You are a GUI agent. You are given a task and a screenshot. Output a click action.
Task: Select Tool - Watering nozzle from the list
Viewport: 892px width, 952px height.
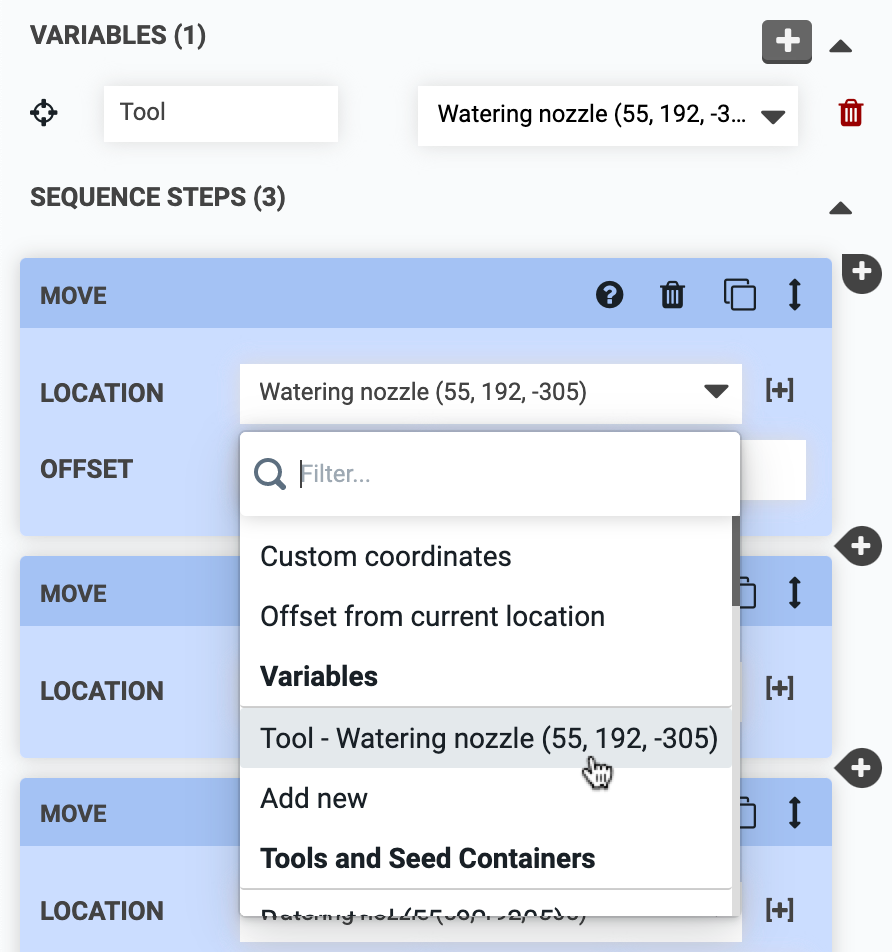tap(490, 738)
